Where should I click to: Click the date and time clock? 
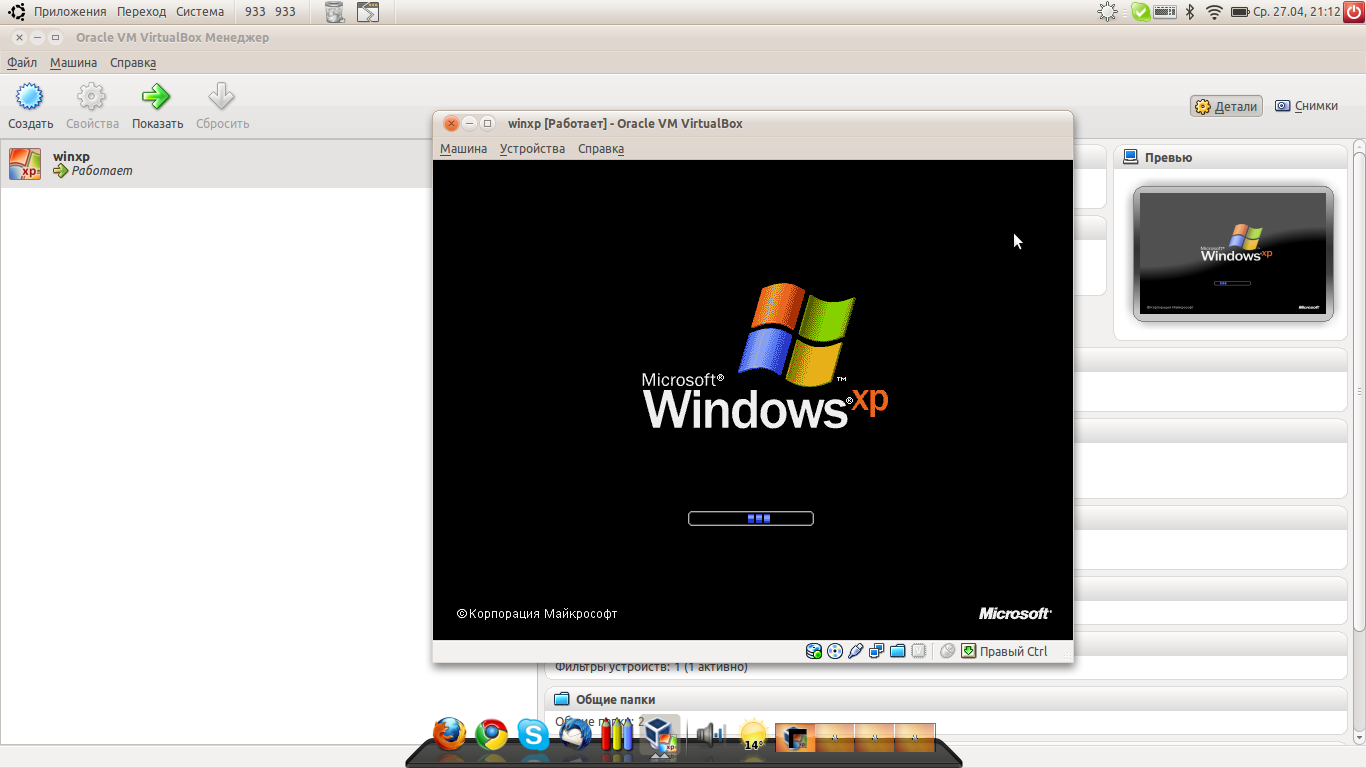point(1297,12)
